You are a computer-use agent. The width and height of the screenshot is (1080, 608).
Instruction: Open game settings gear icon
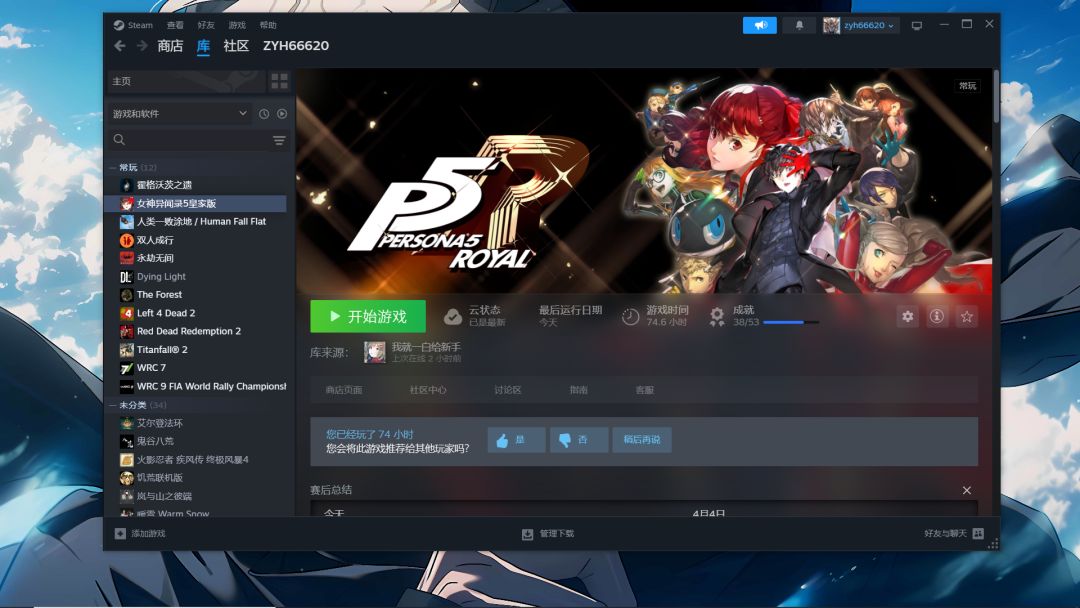tap(908, 316)
